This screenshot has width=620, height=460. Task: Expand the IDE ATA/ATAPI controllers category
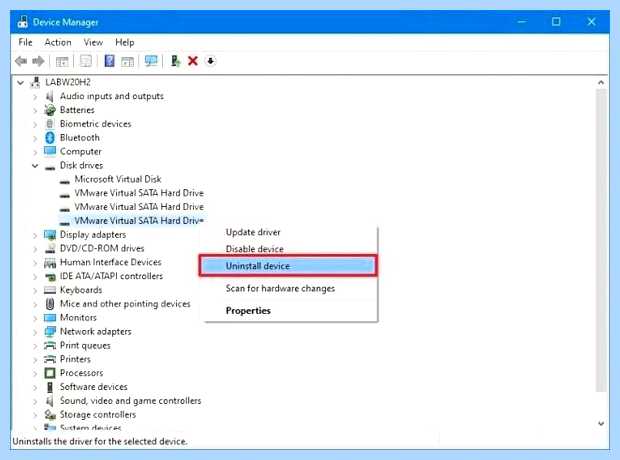tap(35, 276)
